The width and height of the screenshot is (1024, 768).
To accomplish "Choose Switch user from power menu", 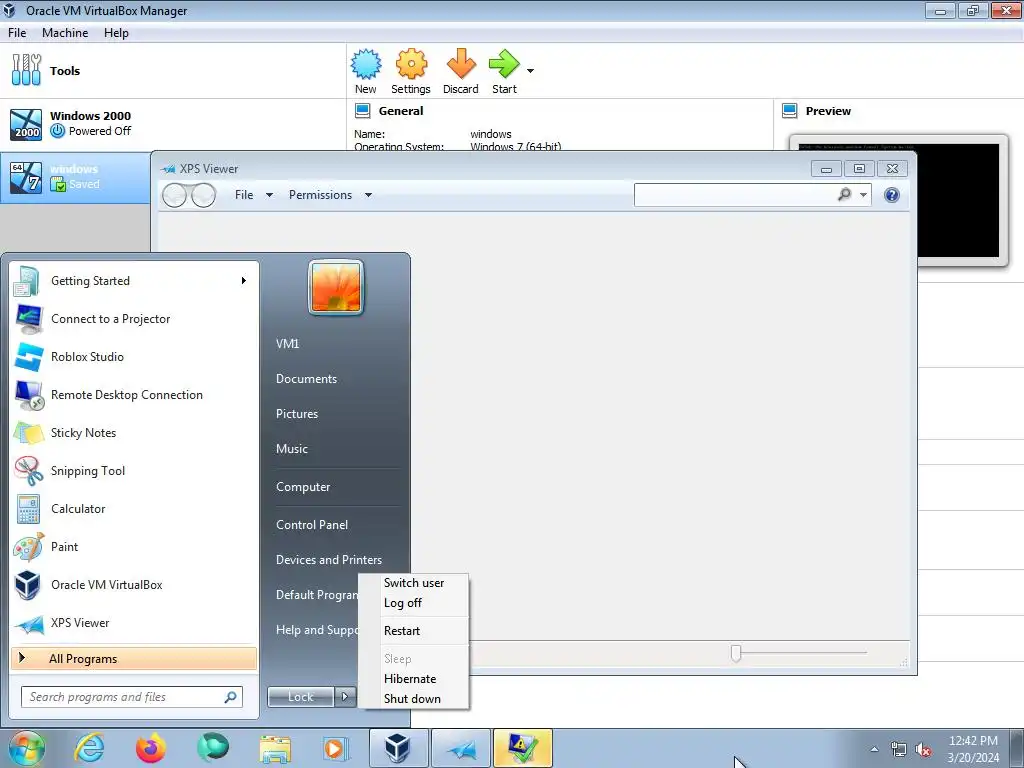I will coord(414,583).
